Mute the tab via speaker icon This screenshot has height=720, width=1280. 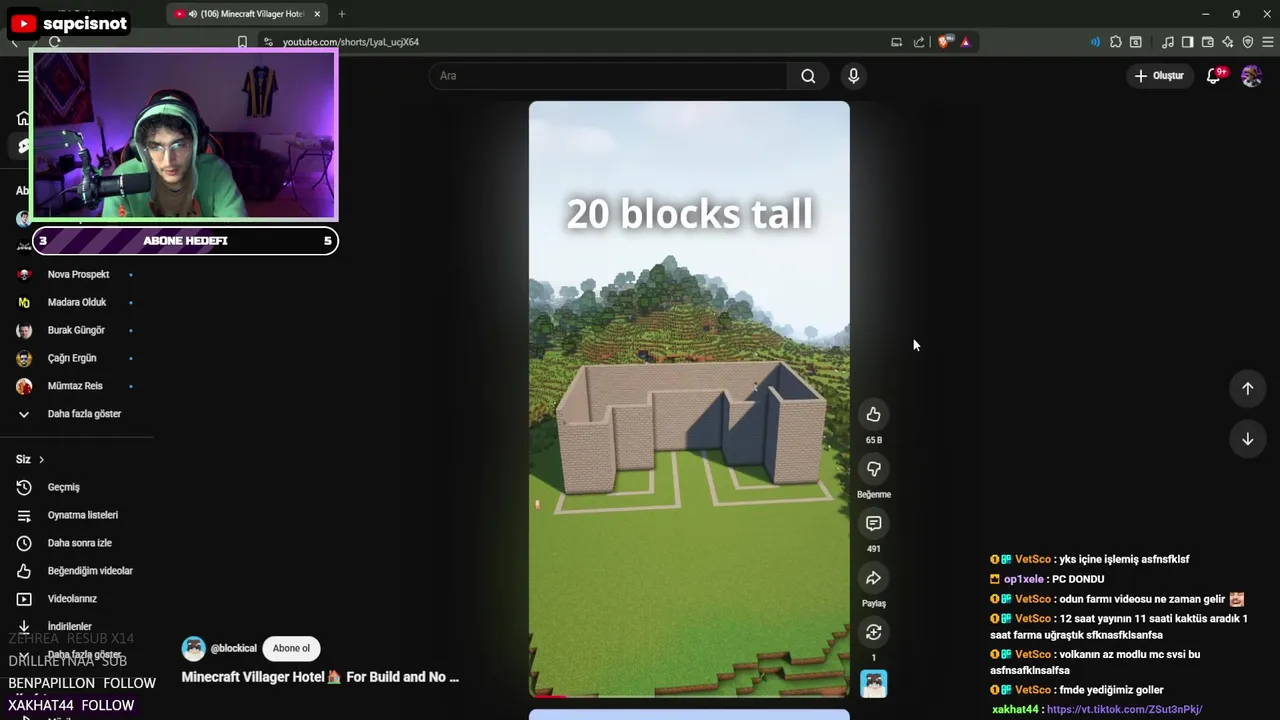(x=192, y=14)
